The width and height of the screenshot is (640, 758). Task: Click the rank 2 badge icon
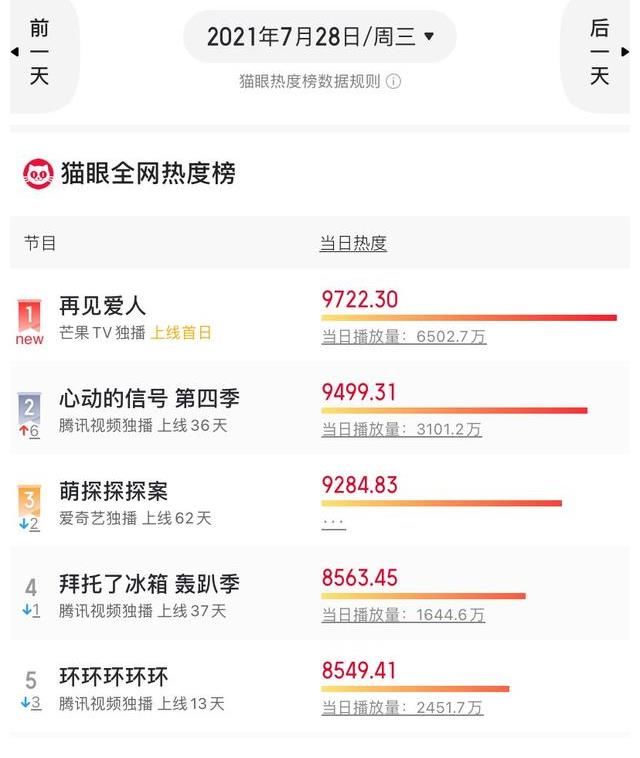pyautogui.click(x=30, y=407)
